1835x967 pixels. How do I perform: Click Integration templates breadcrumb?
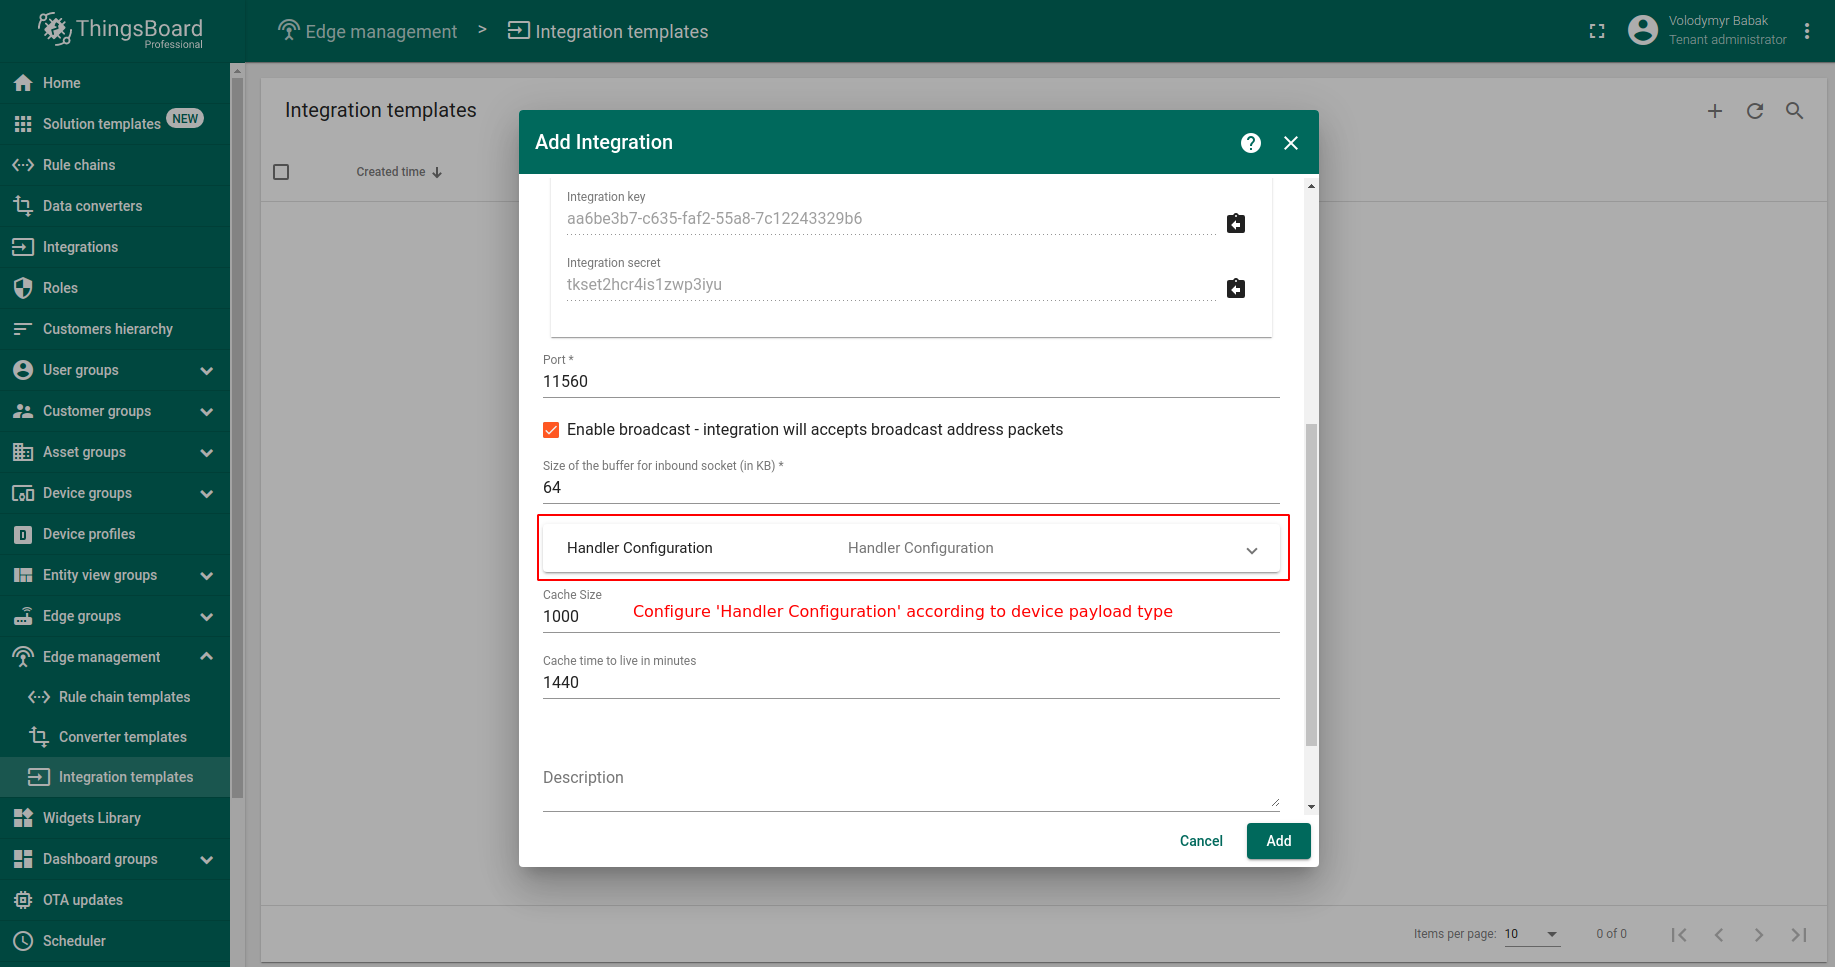pyautogui.click(x=608, y=31)
